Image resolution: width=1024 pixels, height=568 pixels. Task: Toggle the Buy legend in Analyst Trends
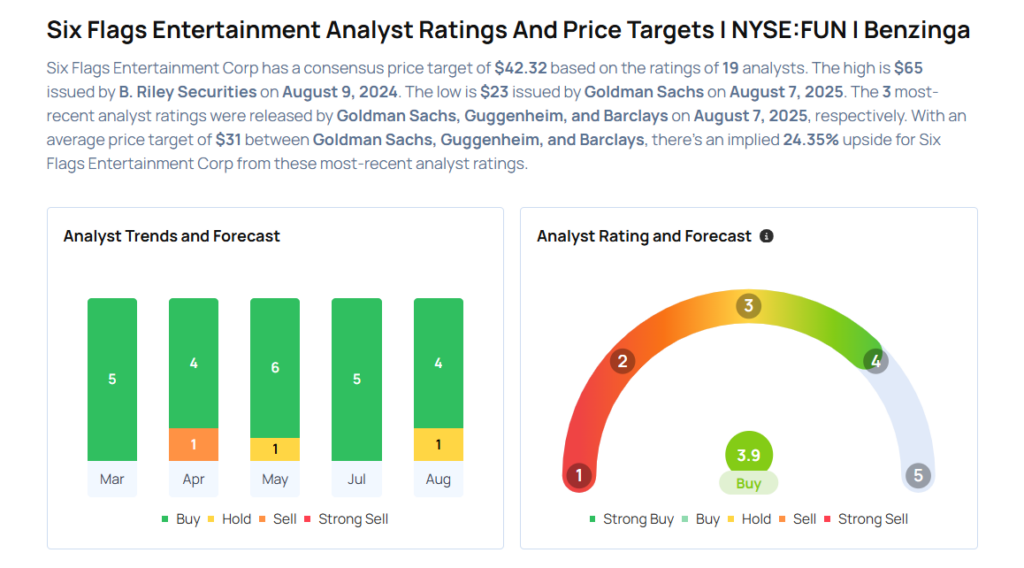point(181,519)
